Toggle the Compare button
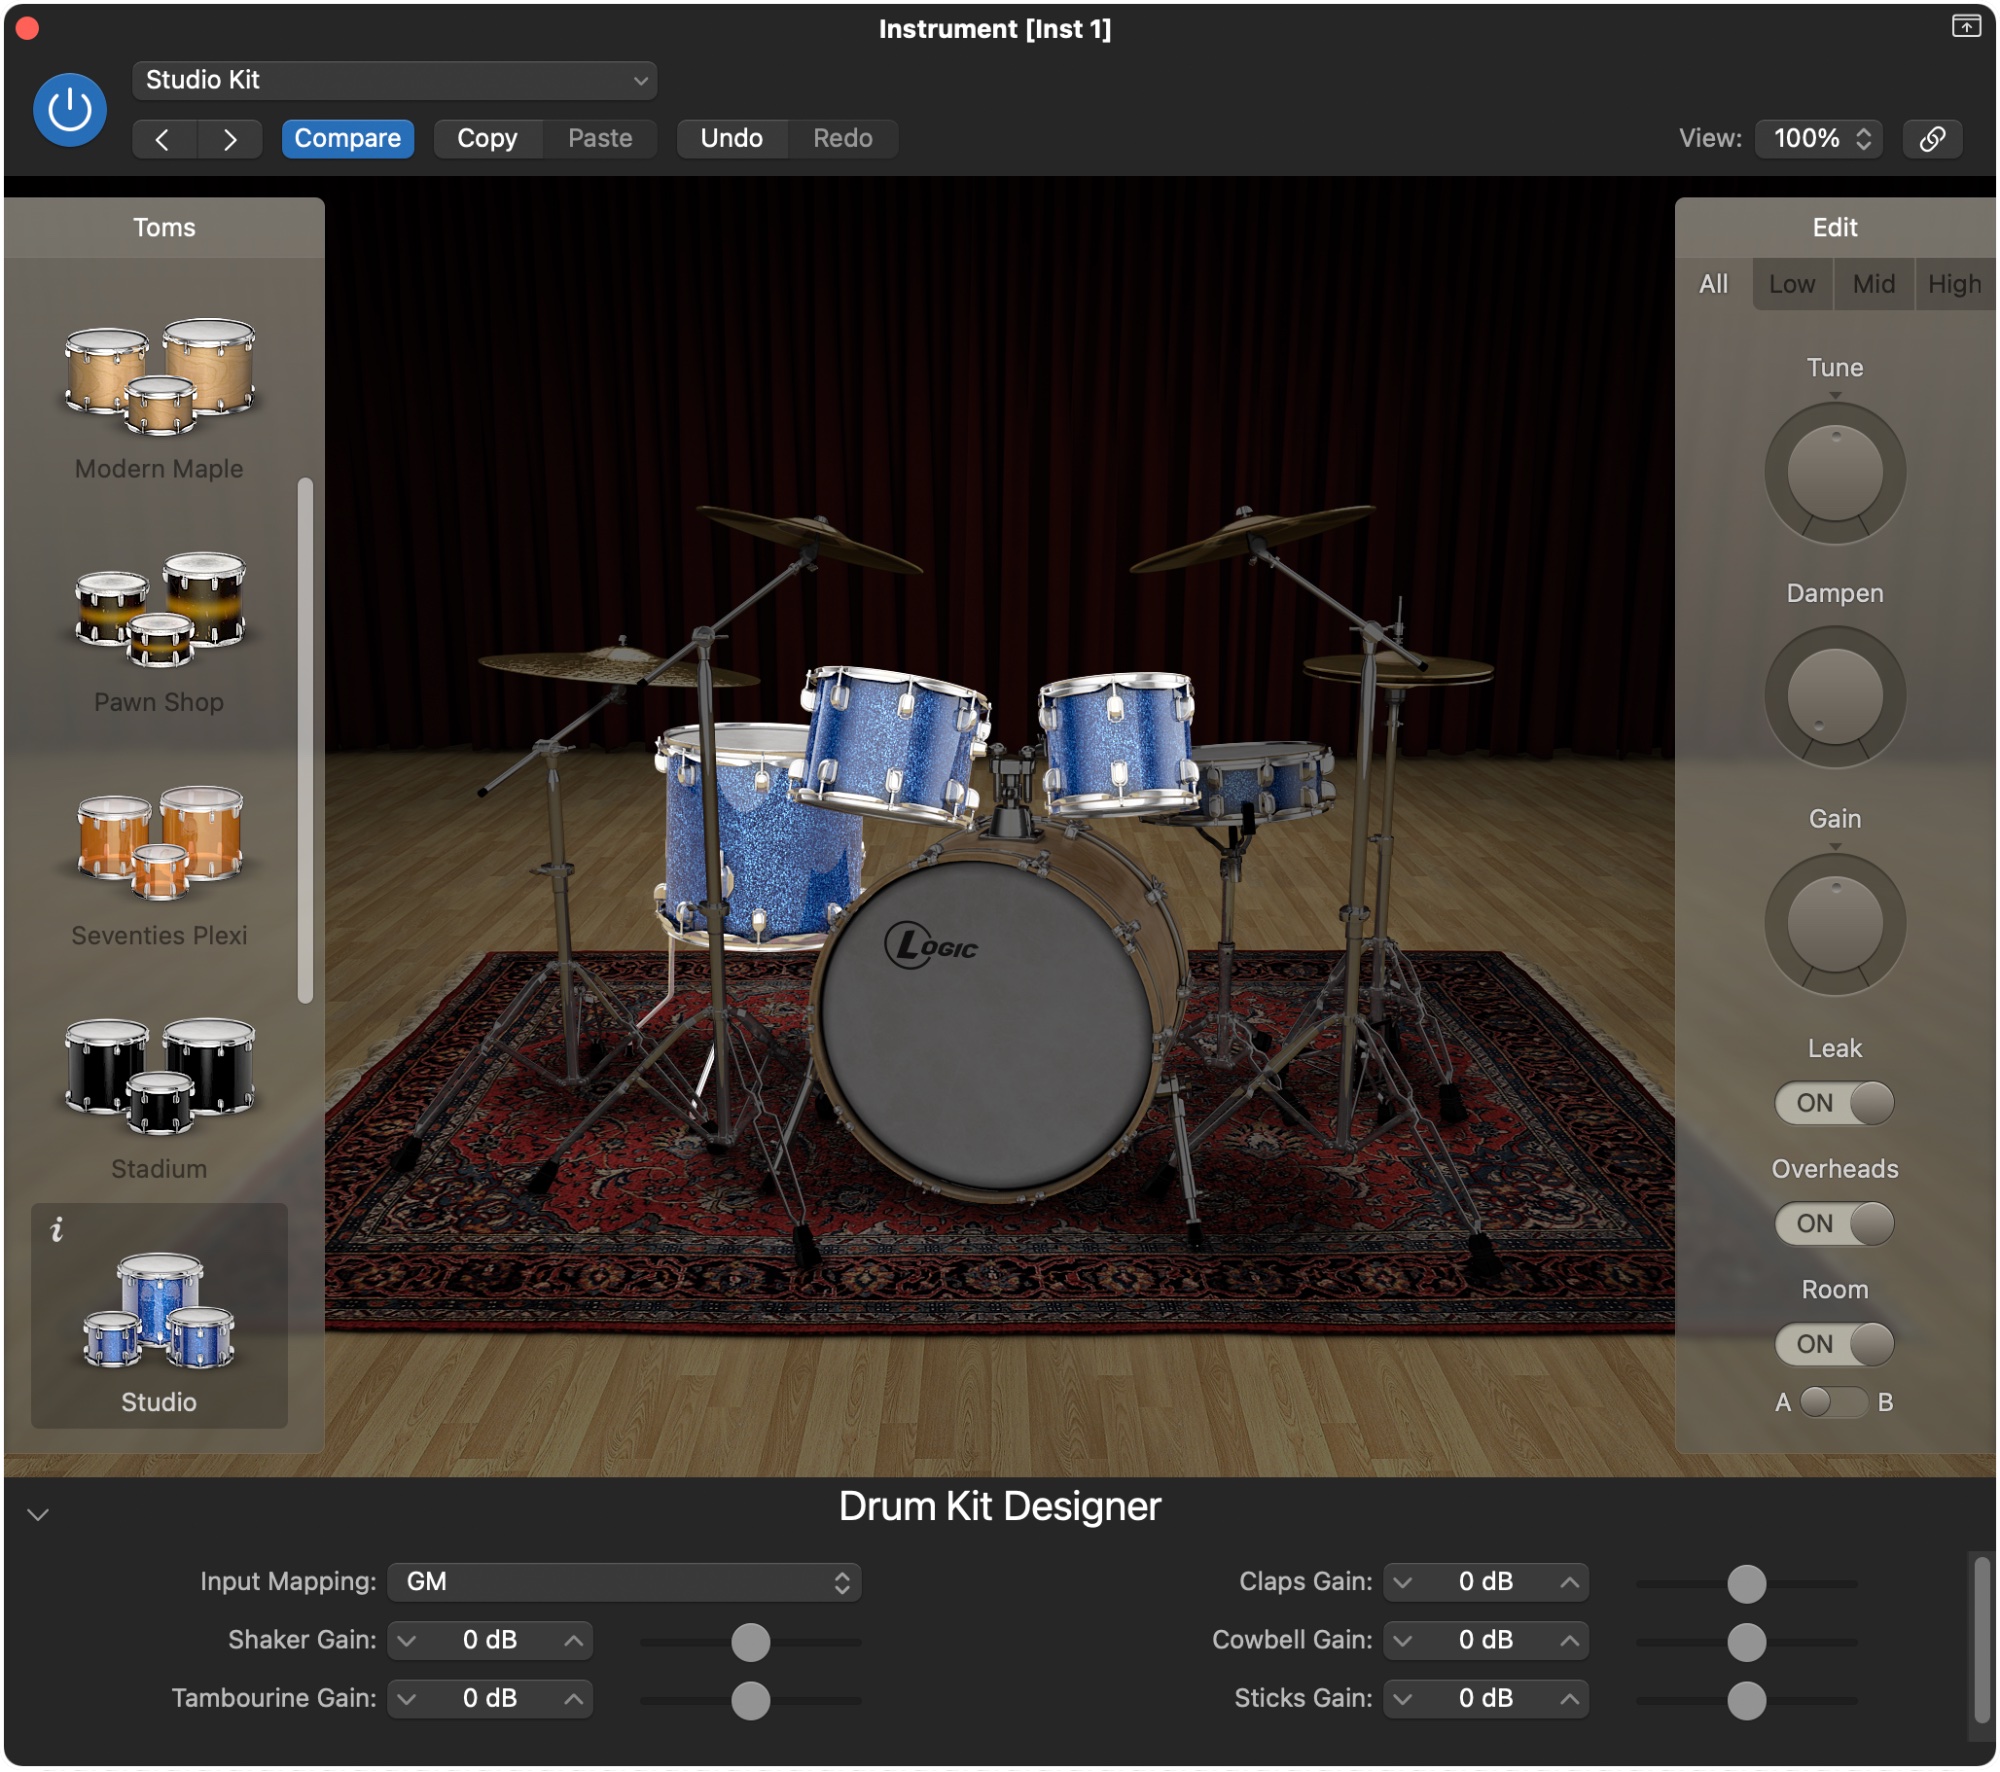Screen dimensions: 2000x1772 (347, 139)
